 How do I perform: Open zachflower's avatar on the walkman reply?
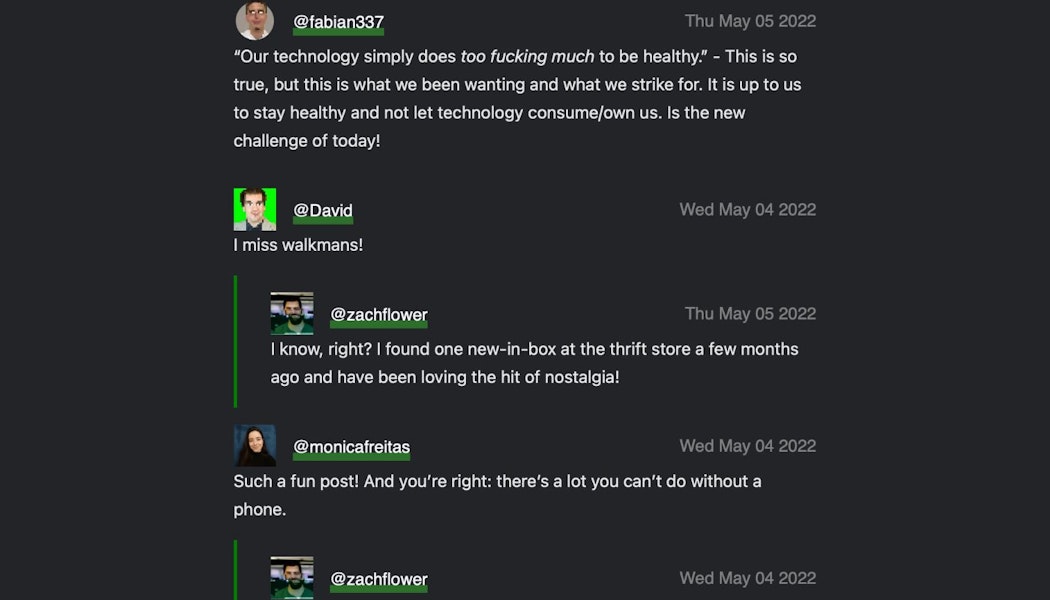coord(292,313)
